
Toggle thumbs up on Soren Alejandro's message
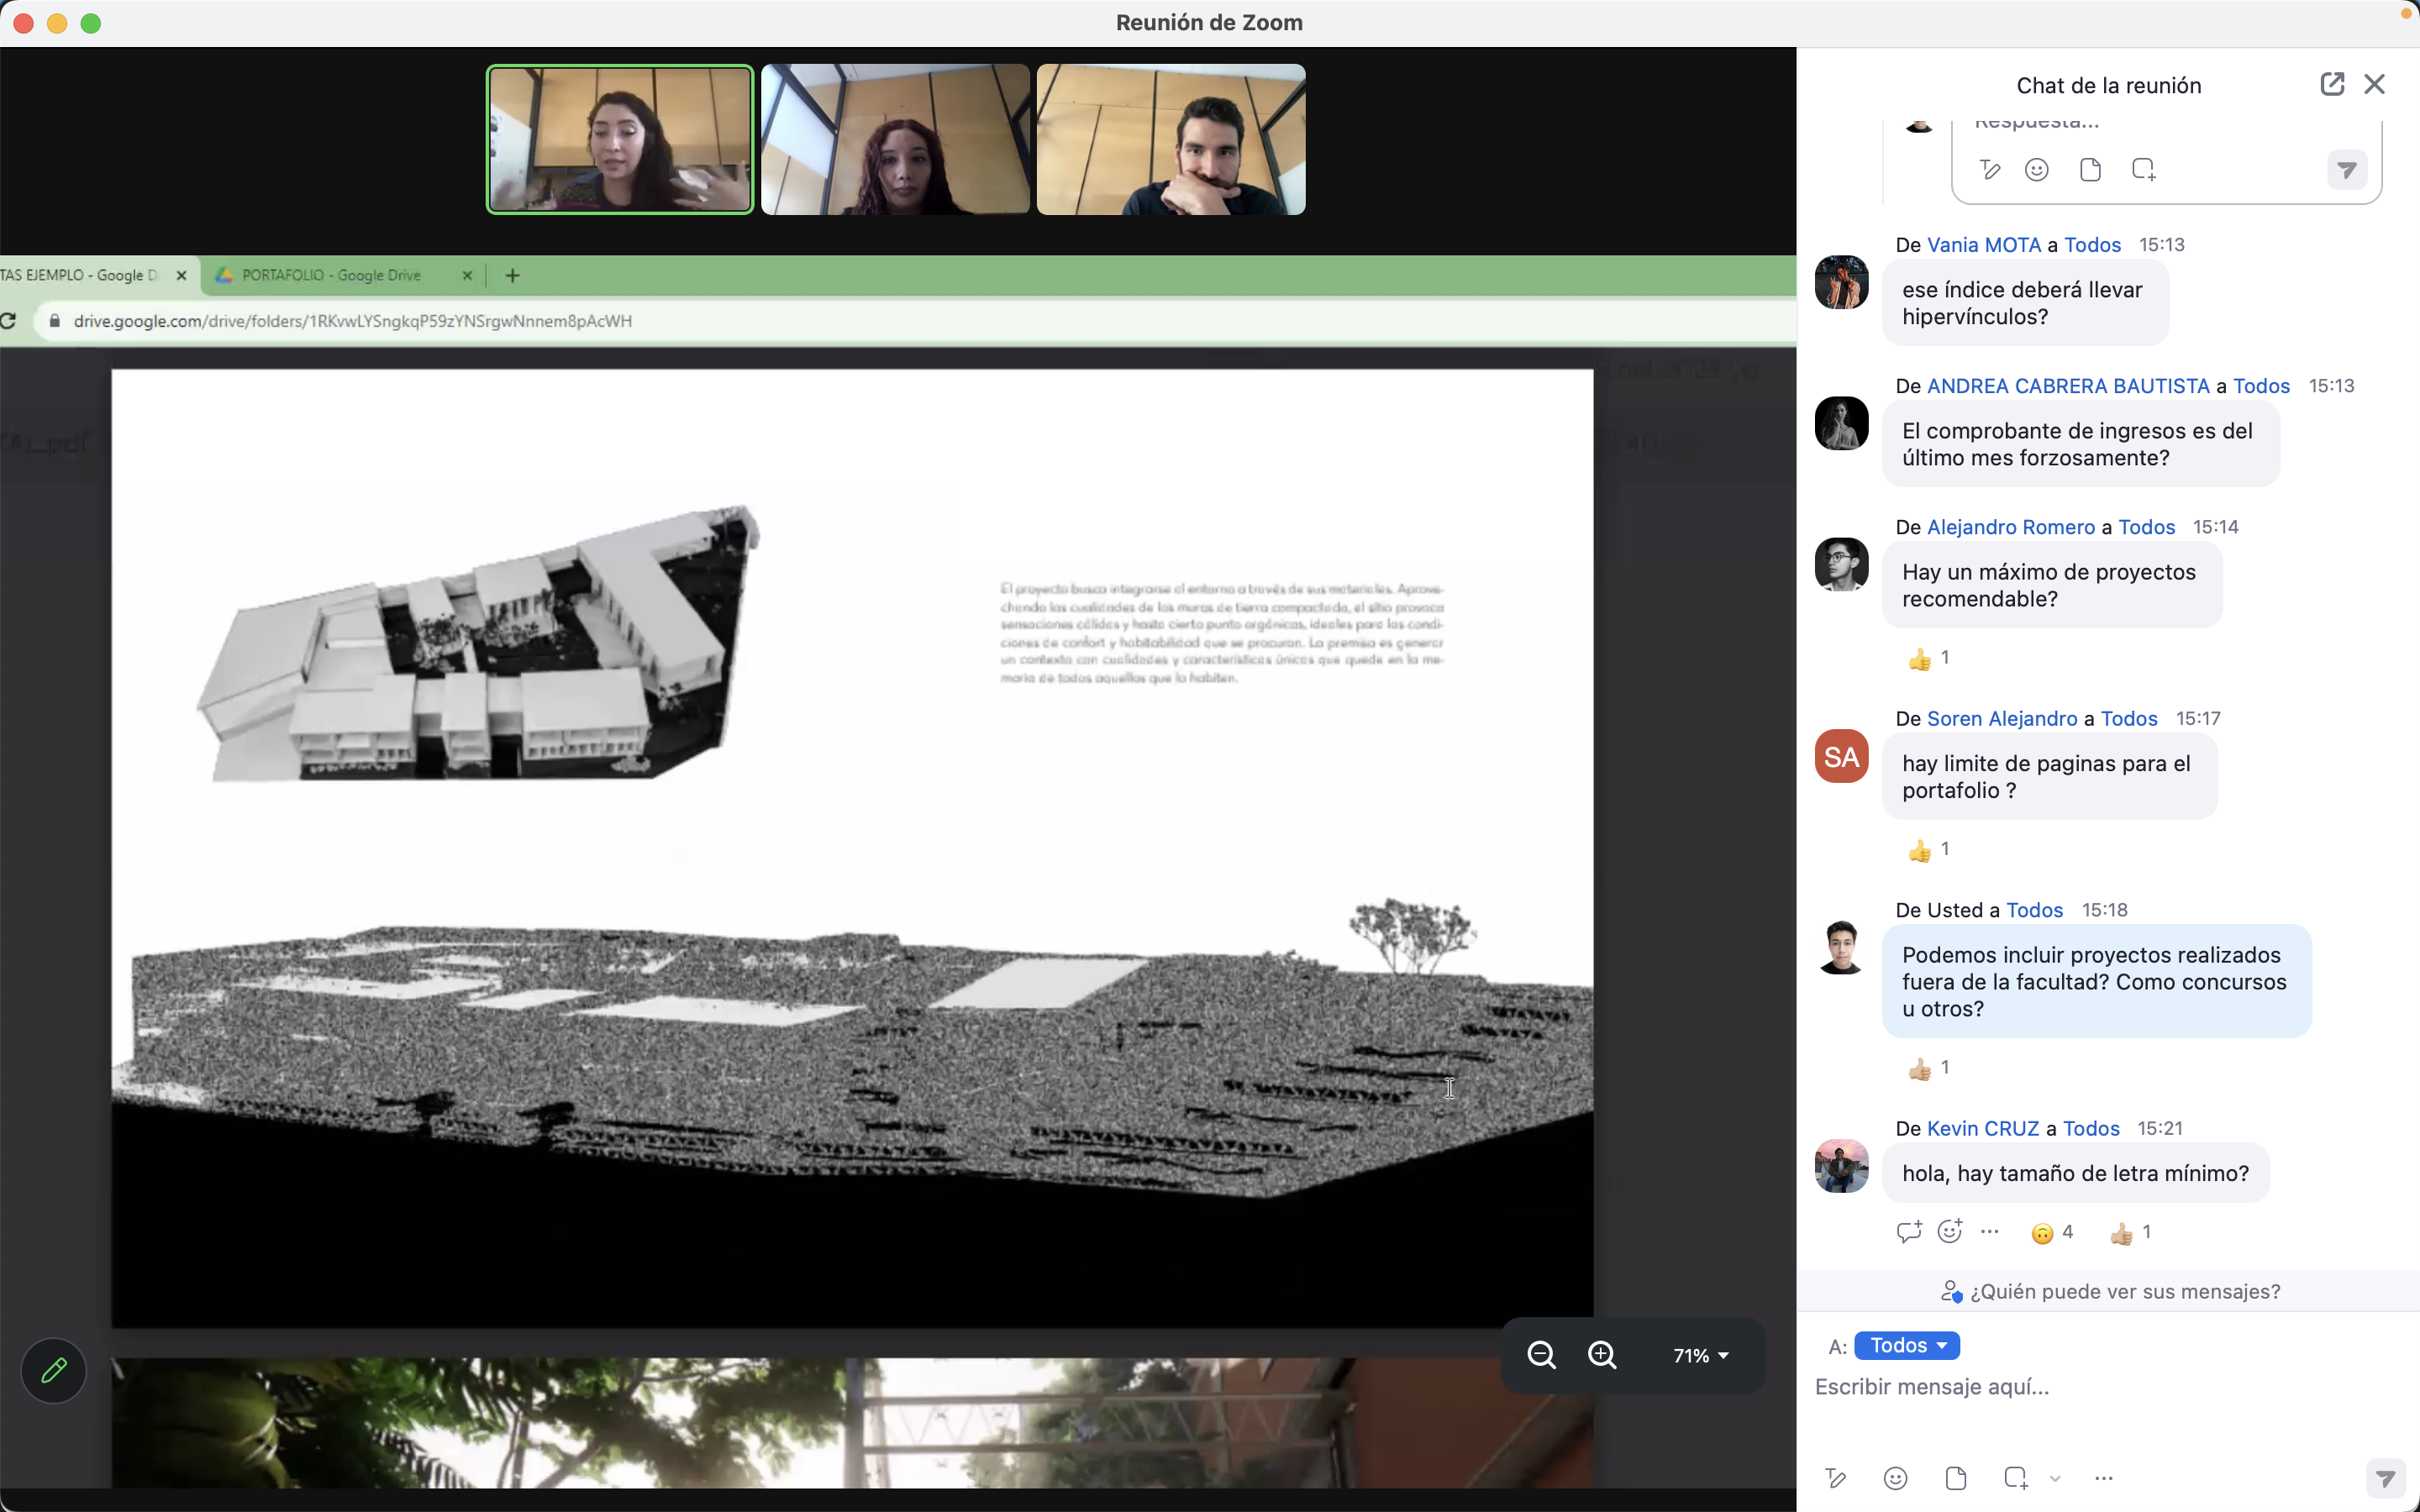(1928, 850)
